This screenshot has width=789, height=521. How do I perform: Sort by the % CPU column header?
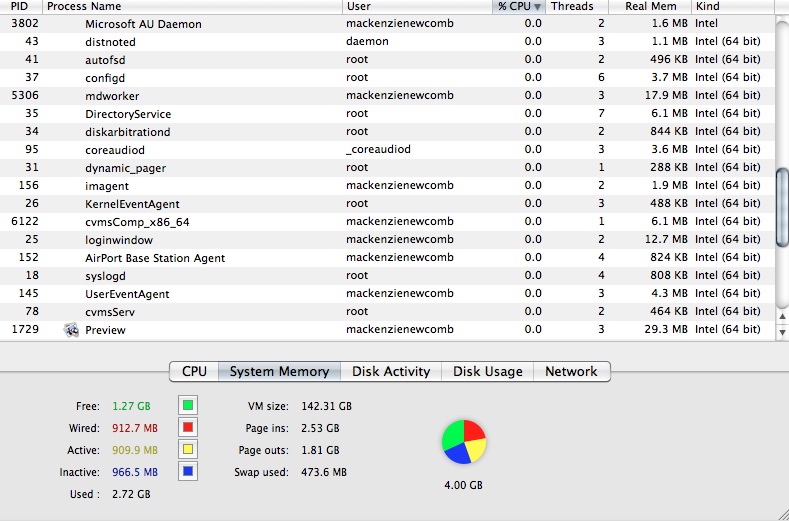(x=519, y=7)
